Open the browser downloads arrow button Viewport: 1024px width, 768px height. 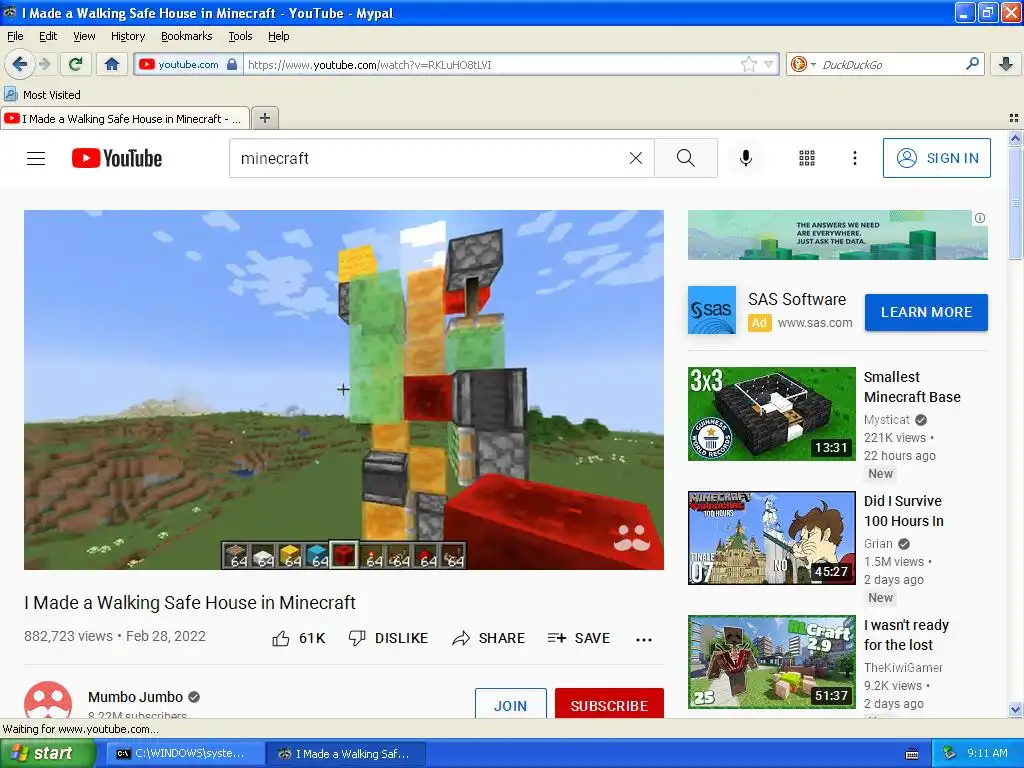[x=1006, y=64]
